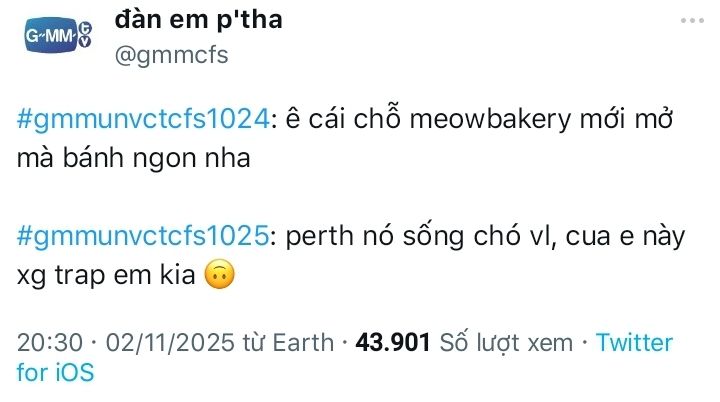This screenshot has width=720, height=402.
Task: Click the phrase cua e này
Action: (614, 236)
